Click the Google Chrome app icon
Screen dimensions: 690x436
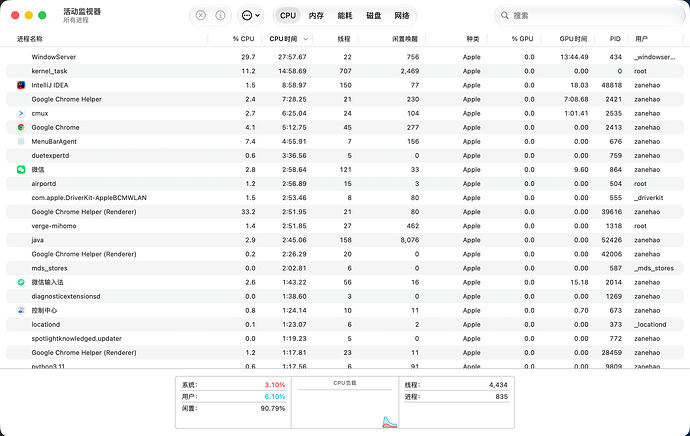point(21,127)
